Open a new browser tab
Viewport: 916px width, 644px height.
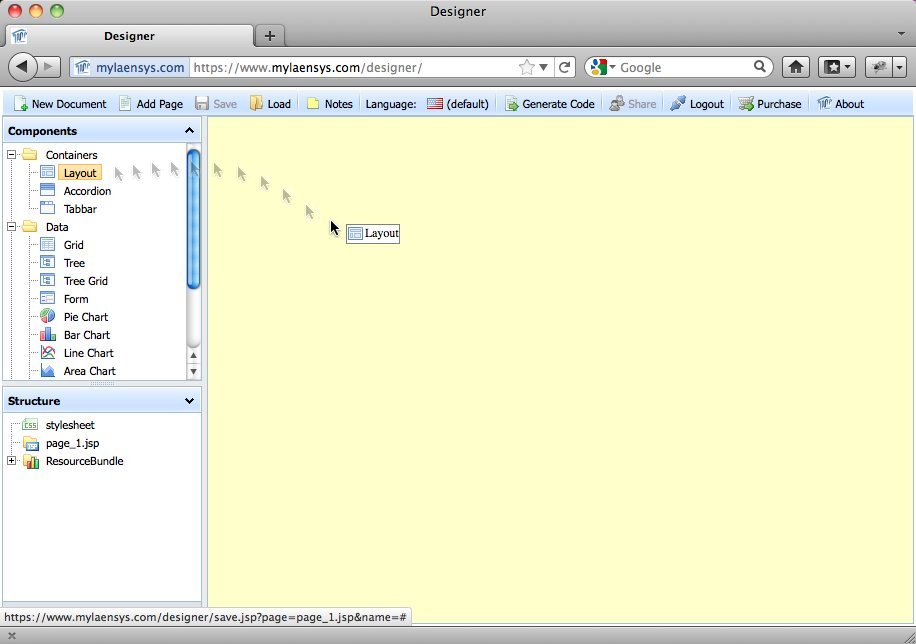pos(270,35)
